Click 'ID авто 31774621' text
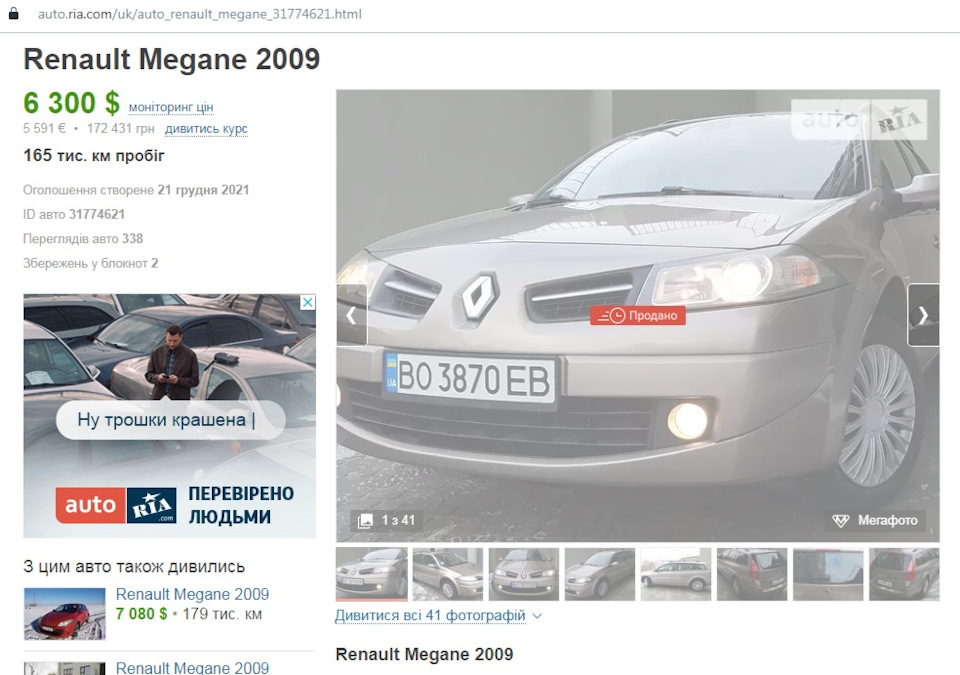This screenshot has width=960, height=675. pos(74,214)
